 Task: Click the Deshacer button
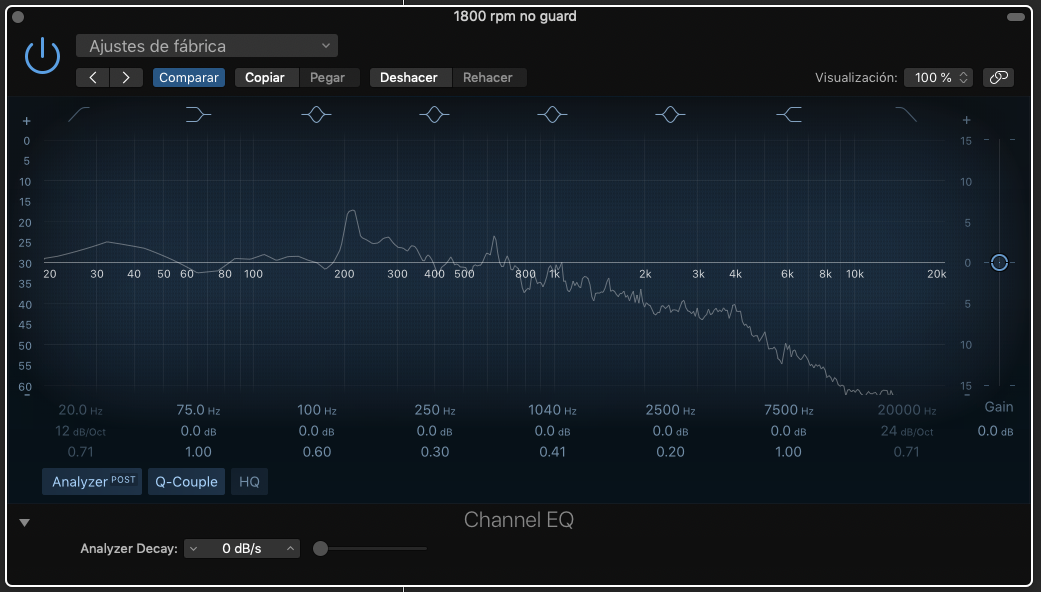[409, 78]
